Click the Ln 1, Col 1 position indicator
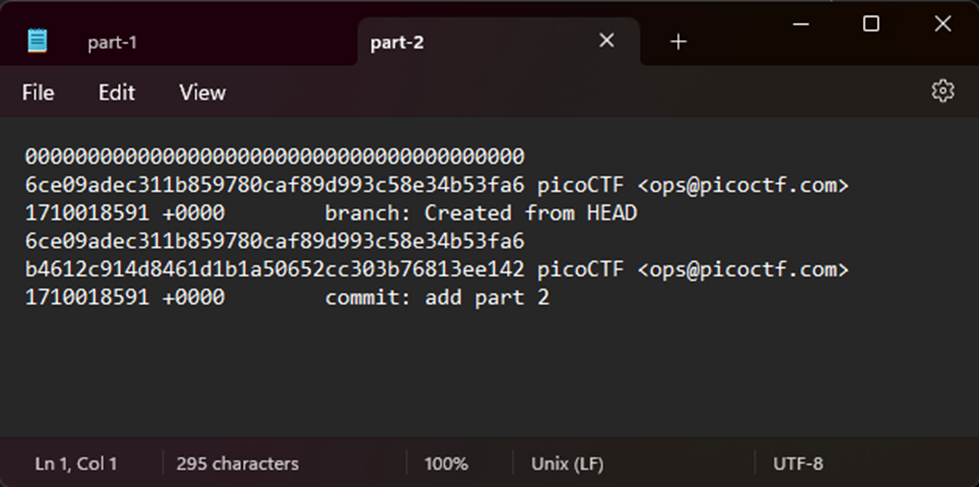The image size is (979, 487). click(x=76, y=463)
